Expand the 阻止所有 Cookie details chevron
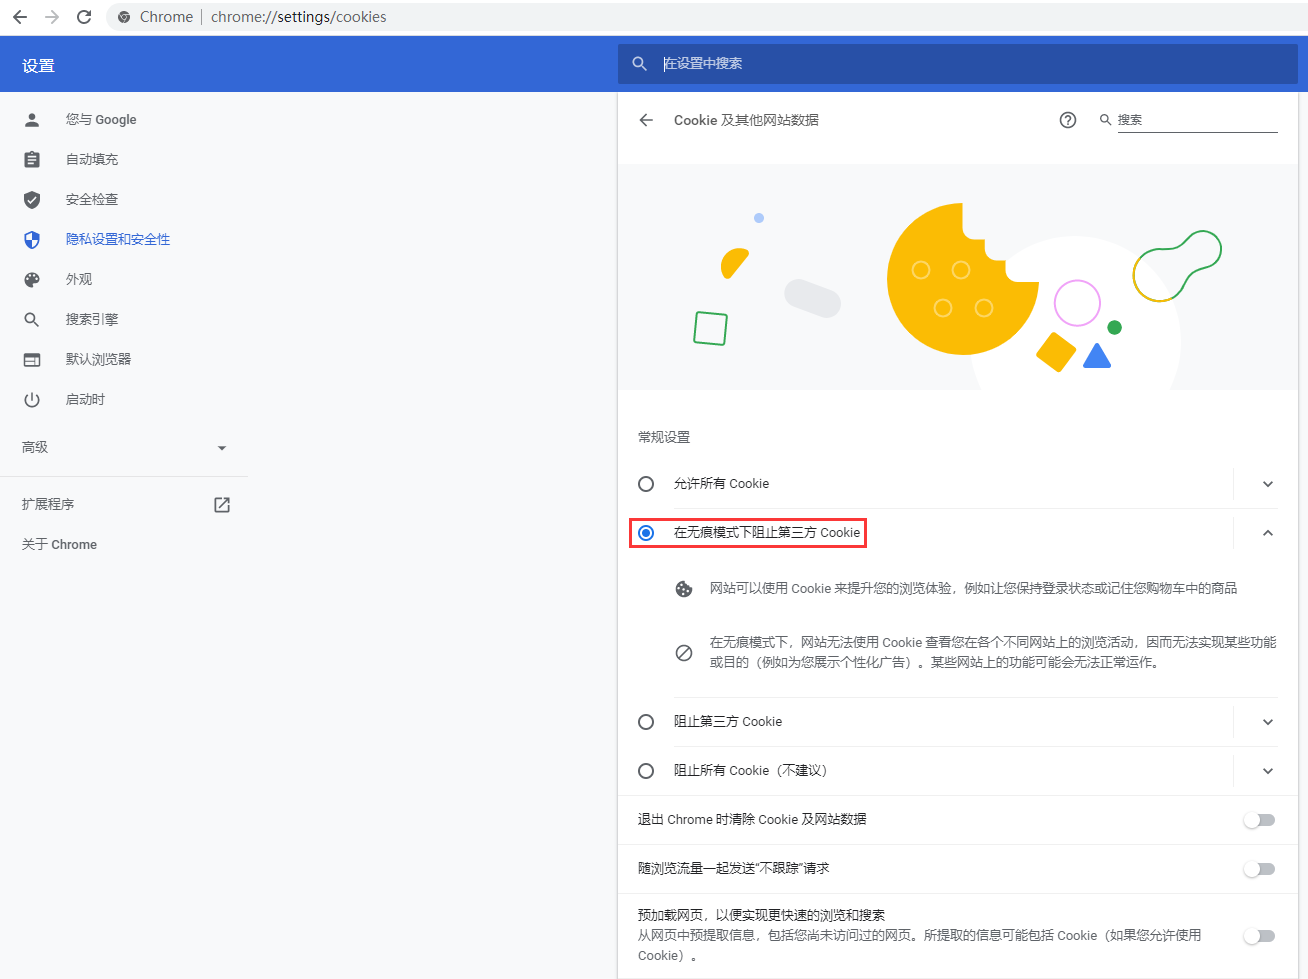Image resolution: width=1308 pixels, height=979 pixels. [x=1268, y=771]
